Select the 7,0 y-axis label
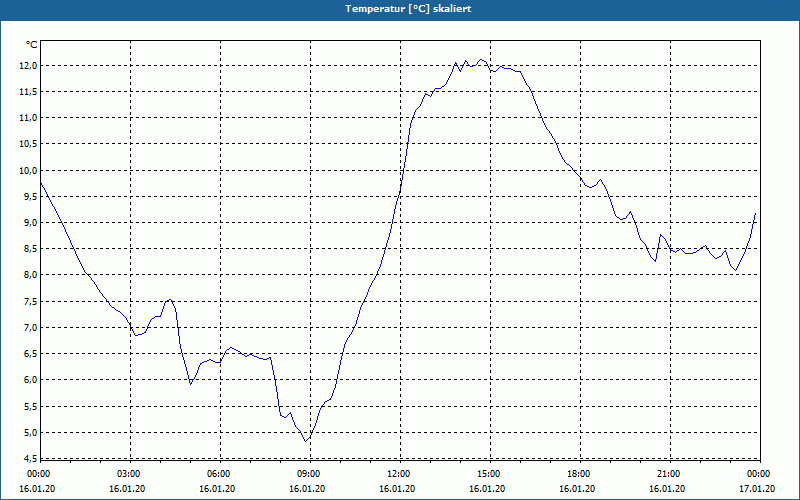Image resolution: width=800 pixels, height=500 pixels. pyautogui.click(x=31, y=327)
